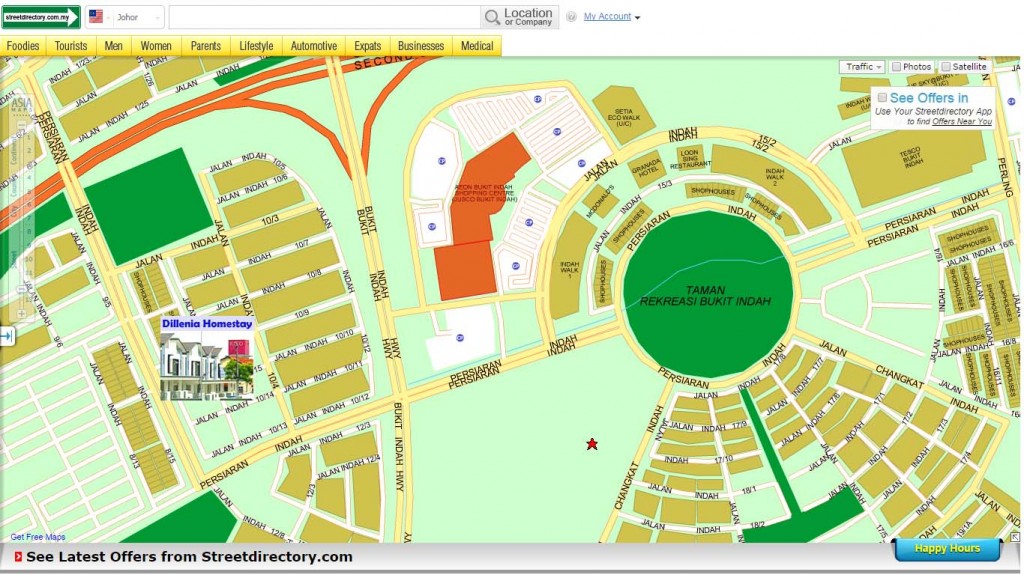
Task: Click the red star map marker
Action: [x=592, y=444]
